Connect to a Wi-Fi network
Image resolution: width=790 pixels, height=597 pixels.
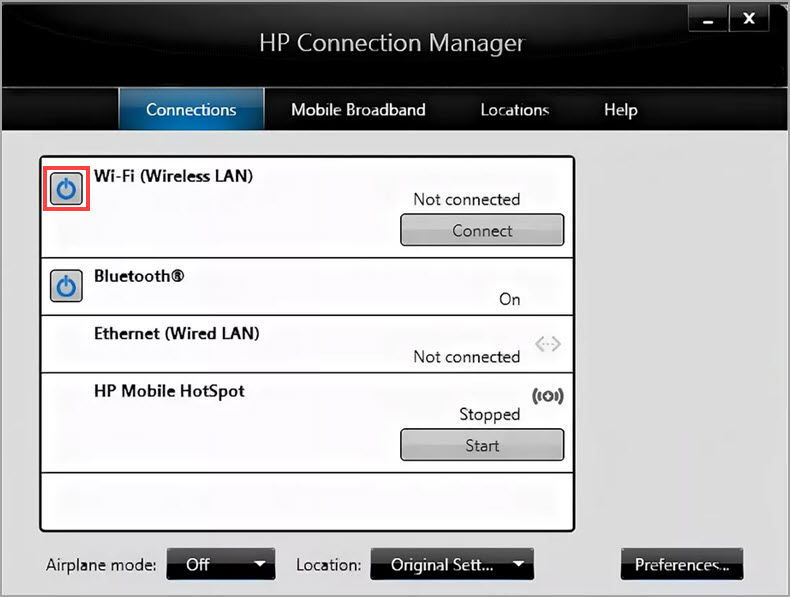(x=482, y=230)
